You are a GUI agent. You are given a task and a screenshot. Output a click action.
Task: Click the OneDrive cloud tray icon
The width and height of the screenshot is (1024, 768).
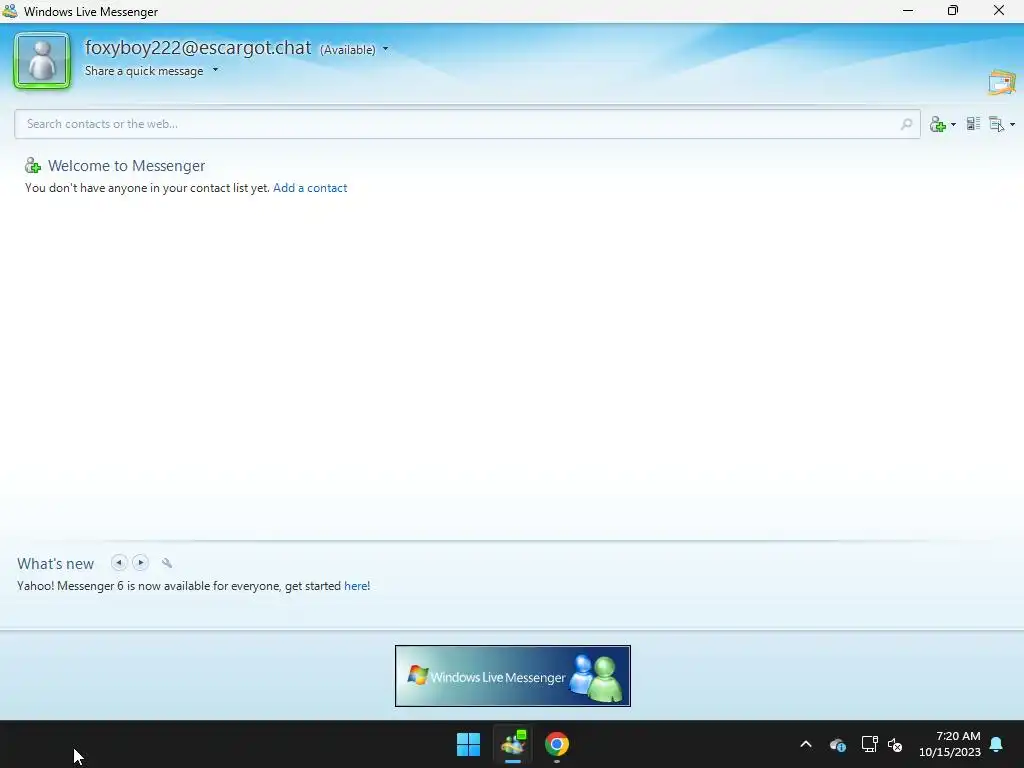tap(838, 744)
